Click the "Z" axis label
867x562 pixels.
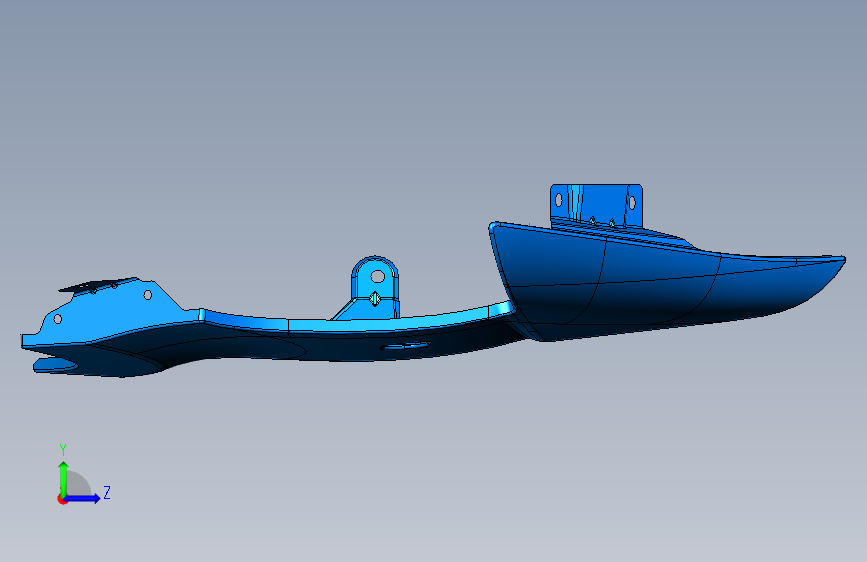pyautogui.click(x=107, y=492)
